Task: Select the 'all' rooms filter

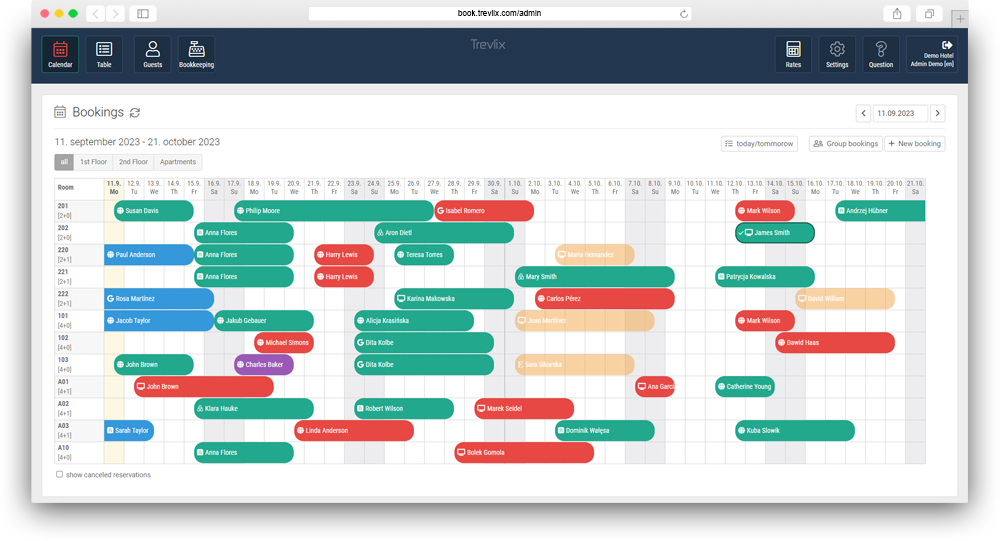Action: (64, 162)
